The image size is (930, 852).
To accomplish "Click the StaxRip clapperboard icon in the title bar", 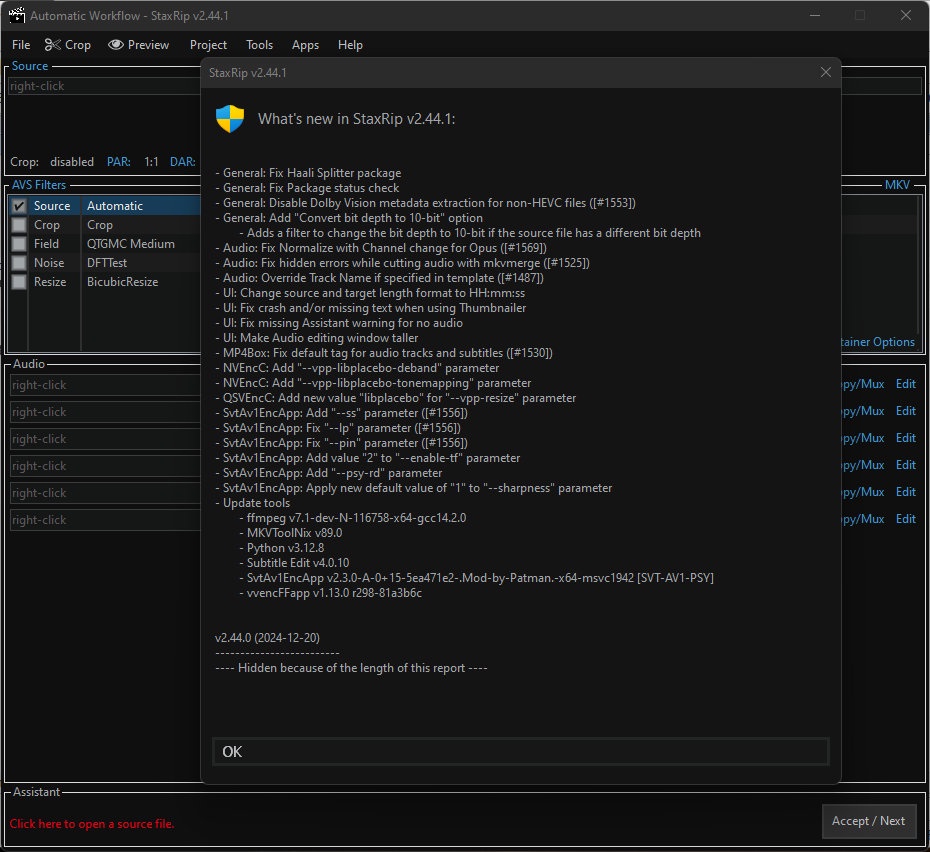I will [x=17, y=15].
